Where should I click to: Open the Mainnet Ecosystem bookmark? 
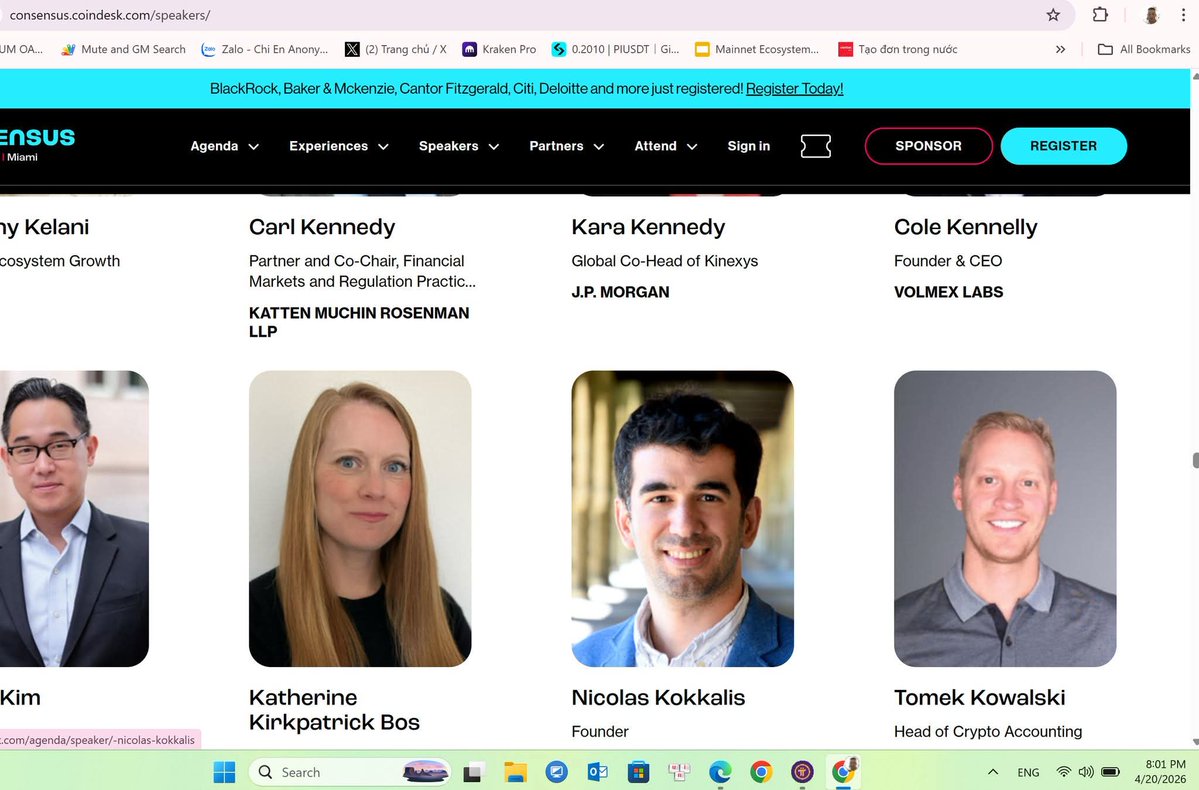pos(756,49)
